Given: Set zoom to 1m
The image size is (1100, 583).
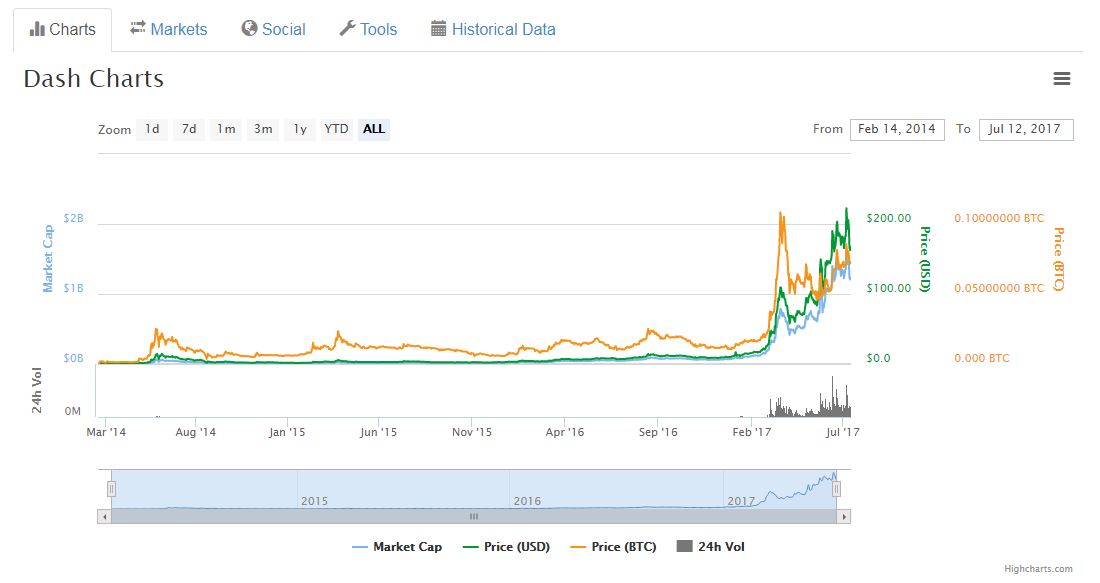Looking at the screenshot, I should [x=226, y=129].
